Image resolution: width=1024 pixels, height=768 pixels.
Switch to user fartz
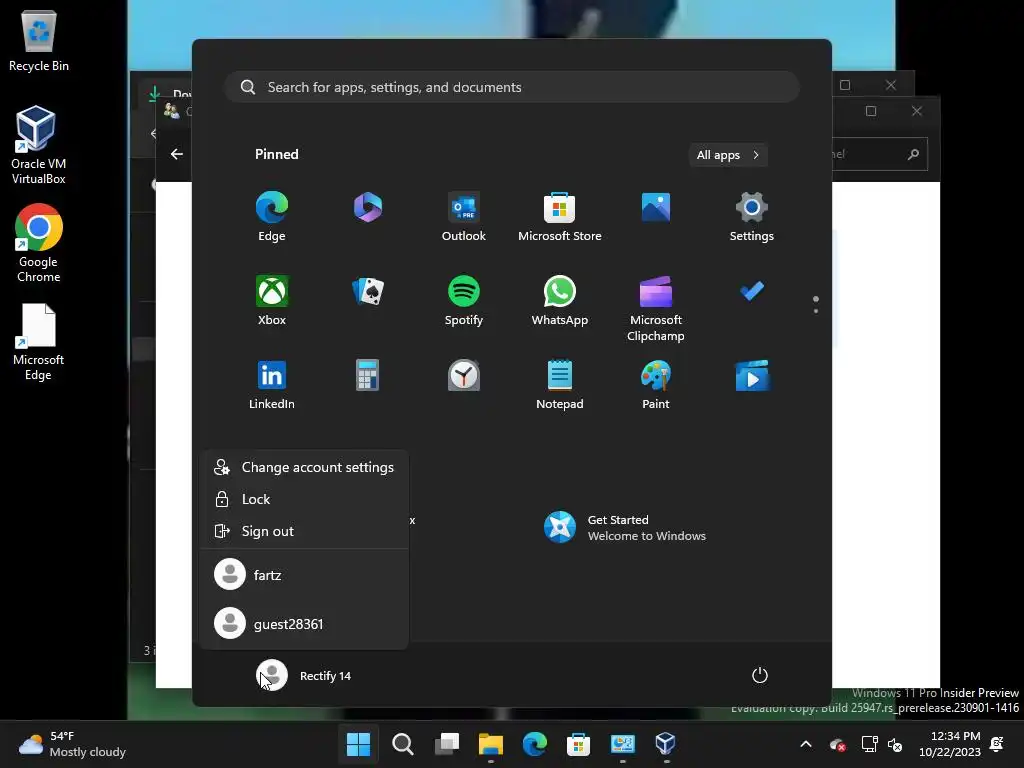coord(304,575)
